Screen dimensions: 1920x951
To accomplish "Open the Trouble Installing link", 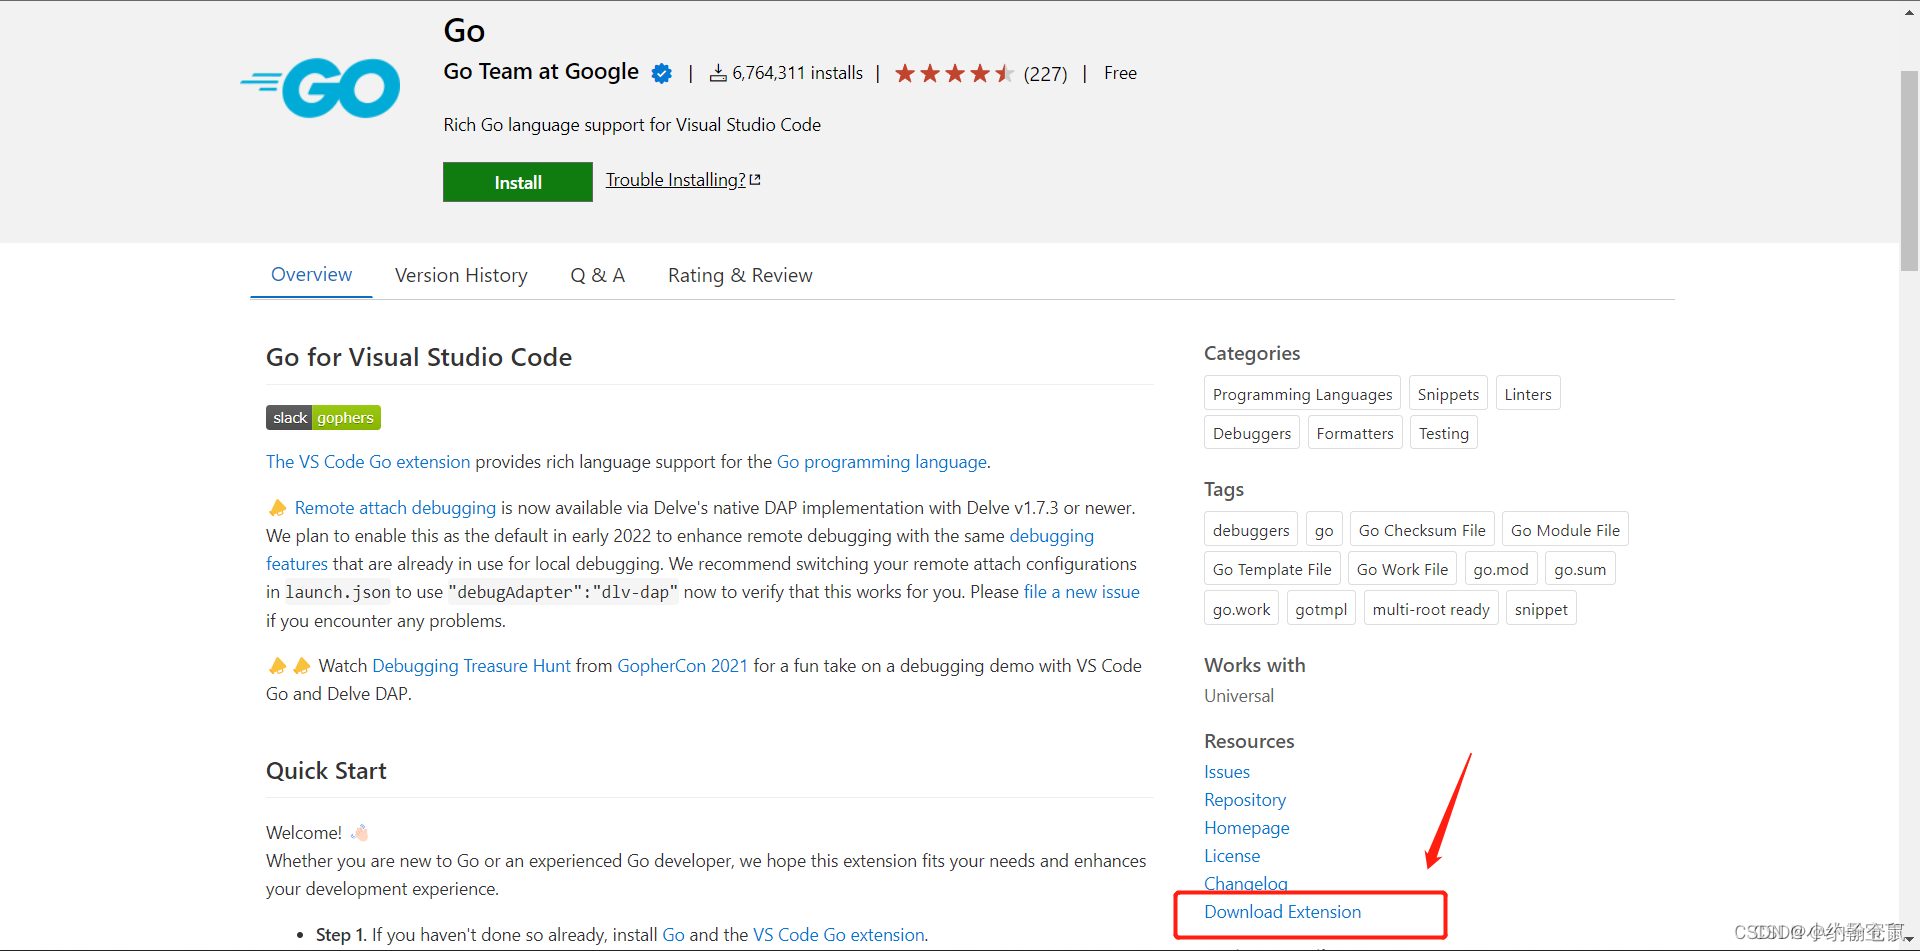I will pyautogui.click(x=683, y=180).
